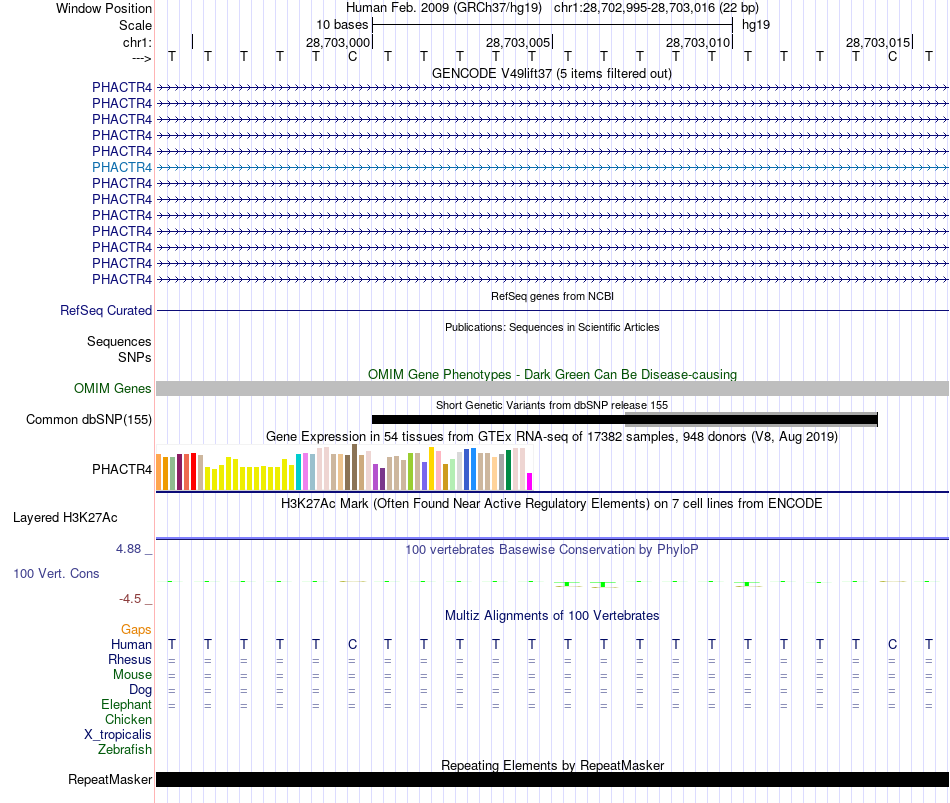Click the 4.88 PhyloP upper limit value
This screenshot has height=803, width=950.
[x=128, y=548]
